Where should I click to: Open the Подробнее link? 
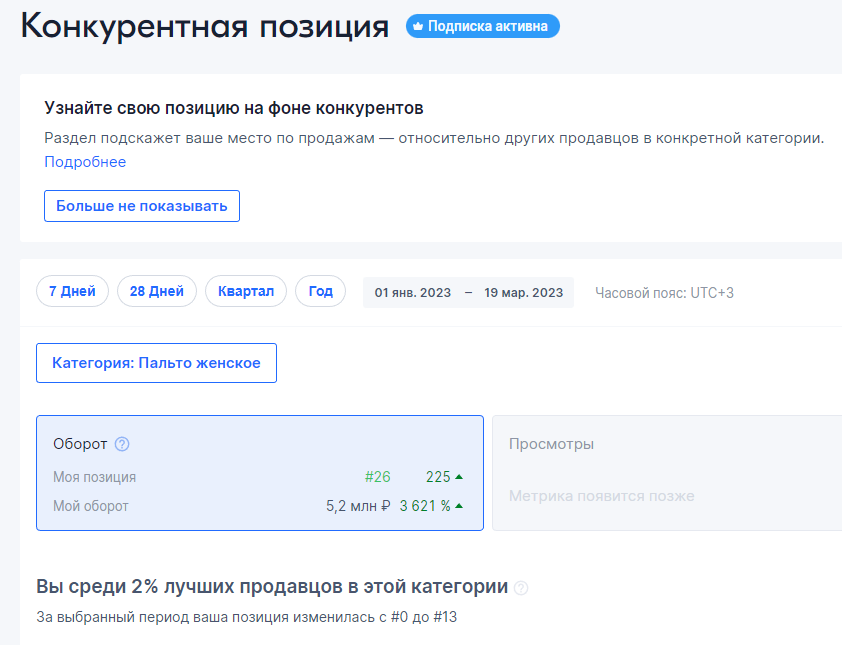(84, 161)
